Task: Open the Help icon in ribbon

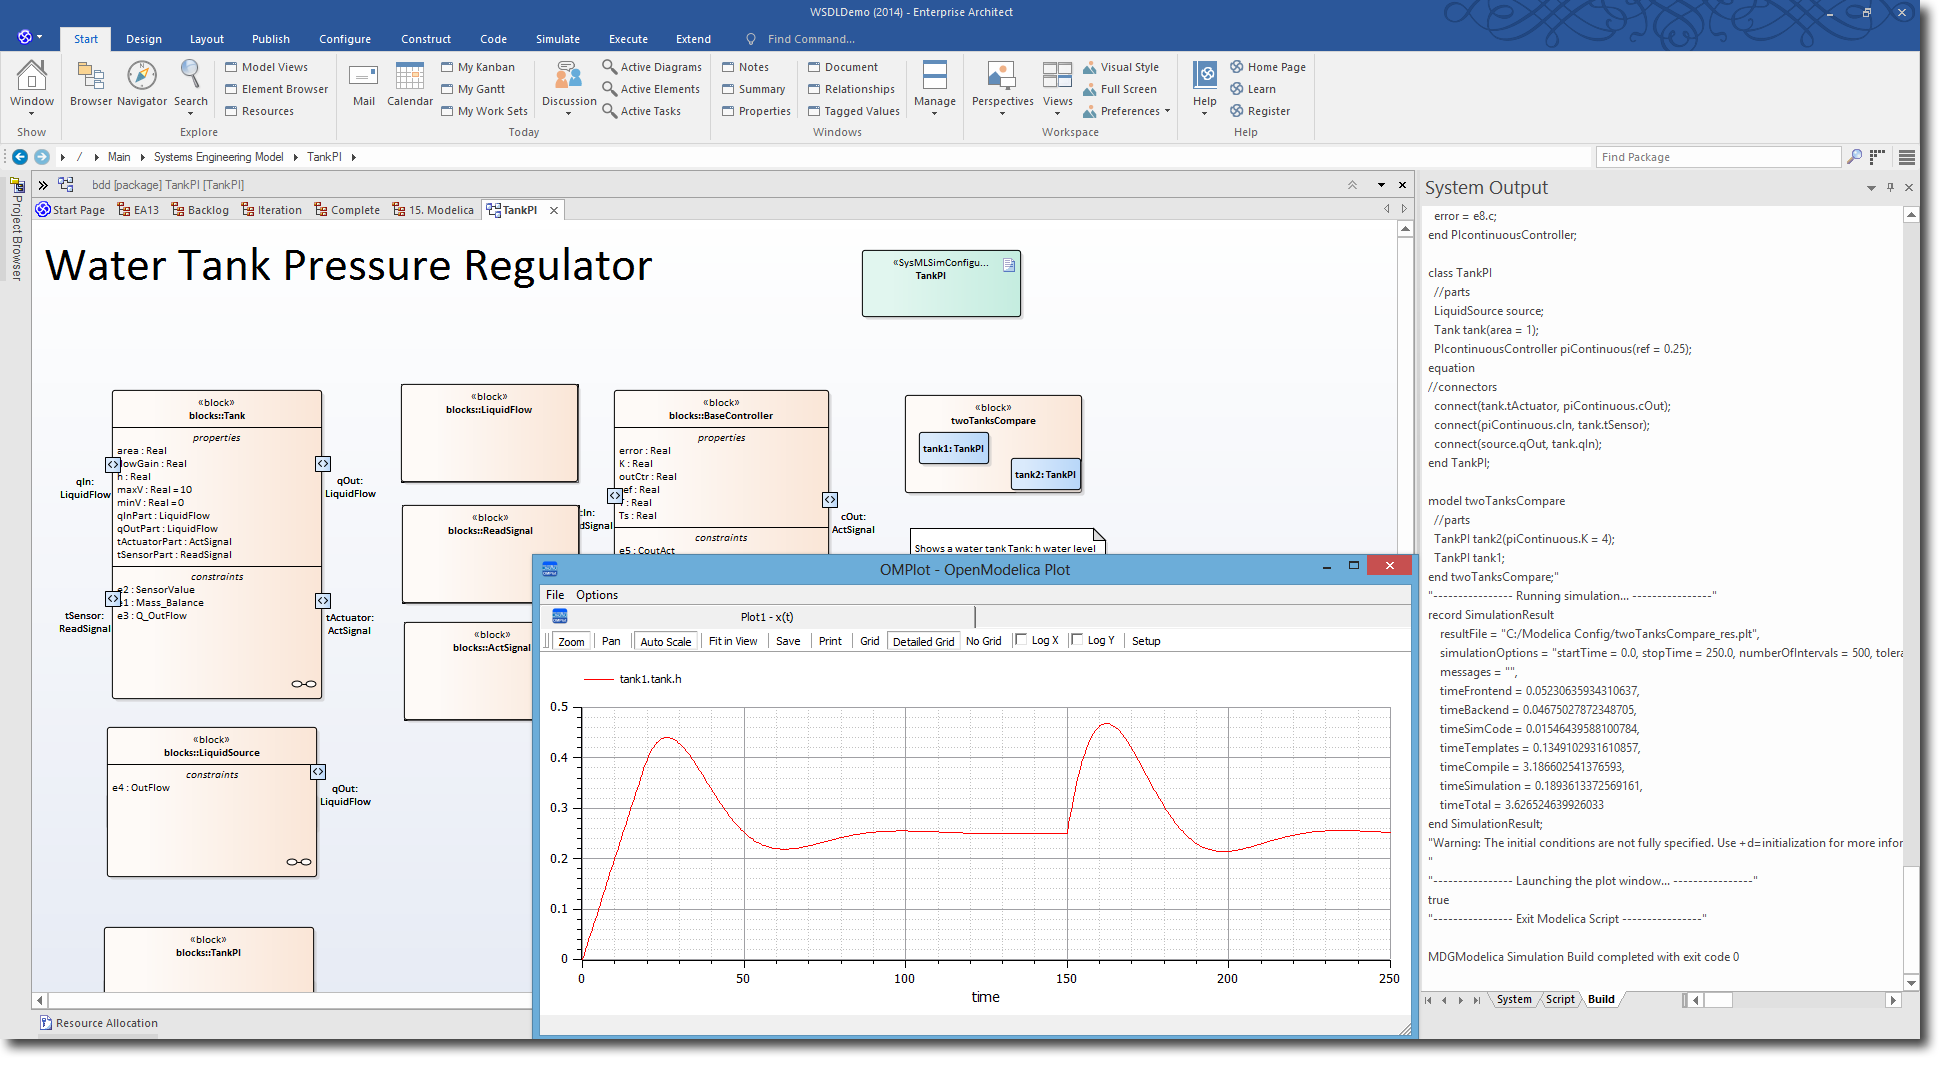Action: click(1205, 76)
